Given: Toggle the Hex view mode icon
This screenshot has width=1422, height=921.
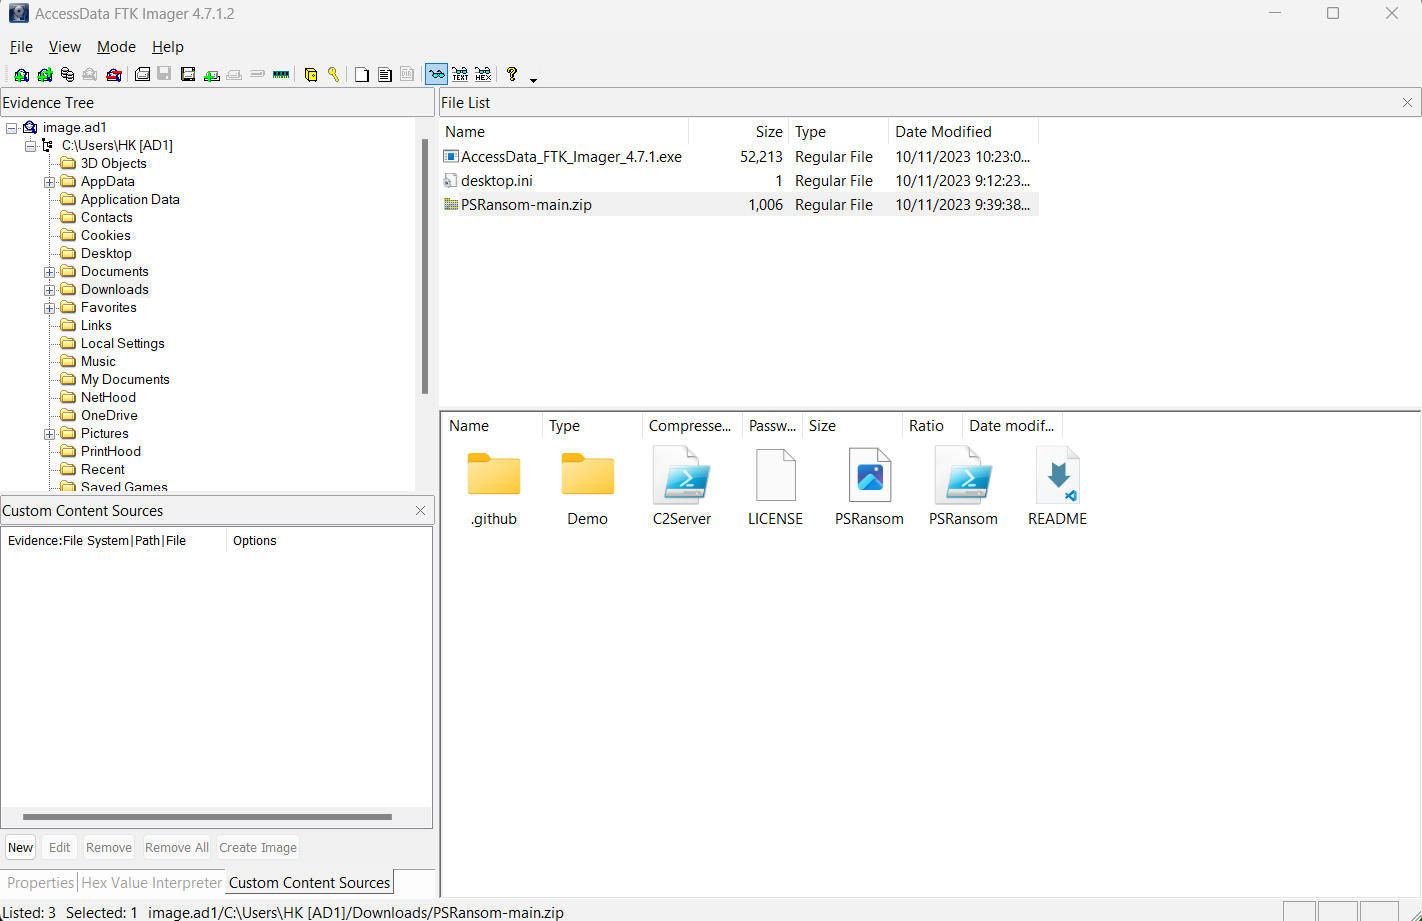Looking at the screenshot, I should point(483,75).
